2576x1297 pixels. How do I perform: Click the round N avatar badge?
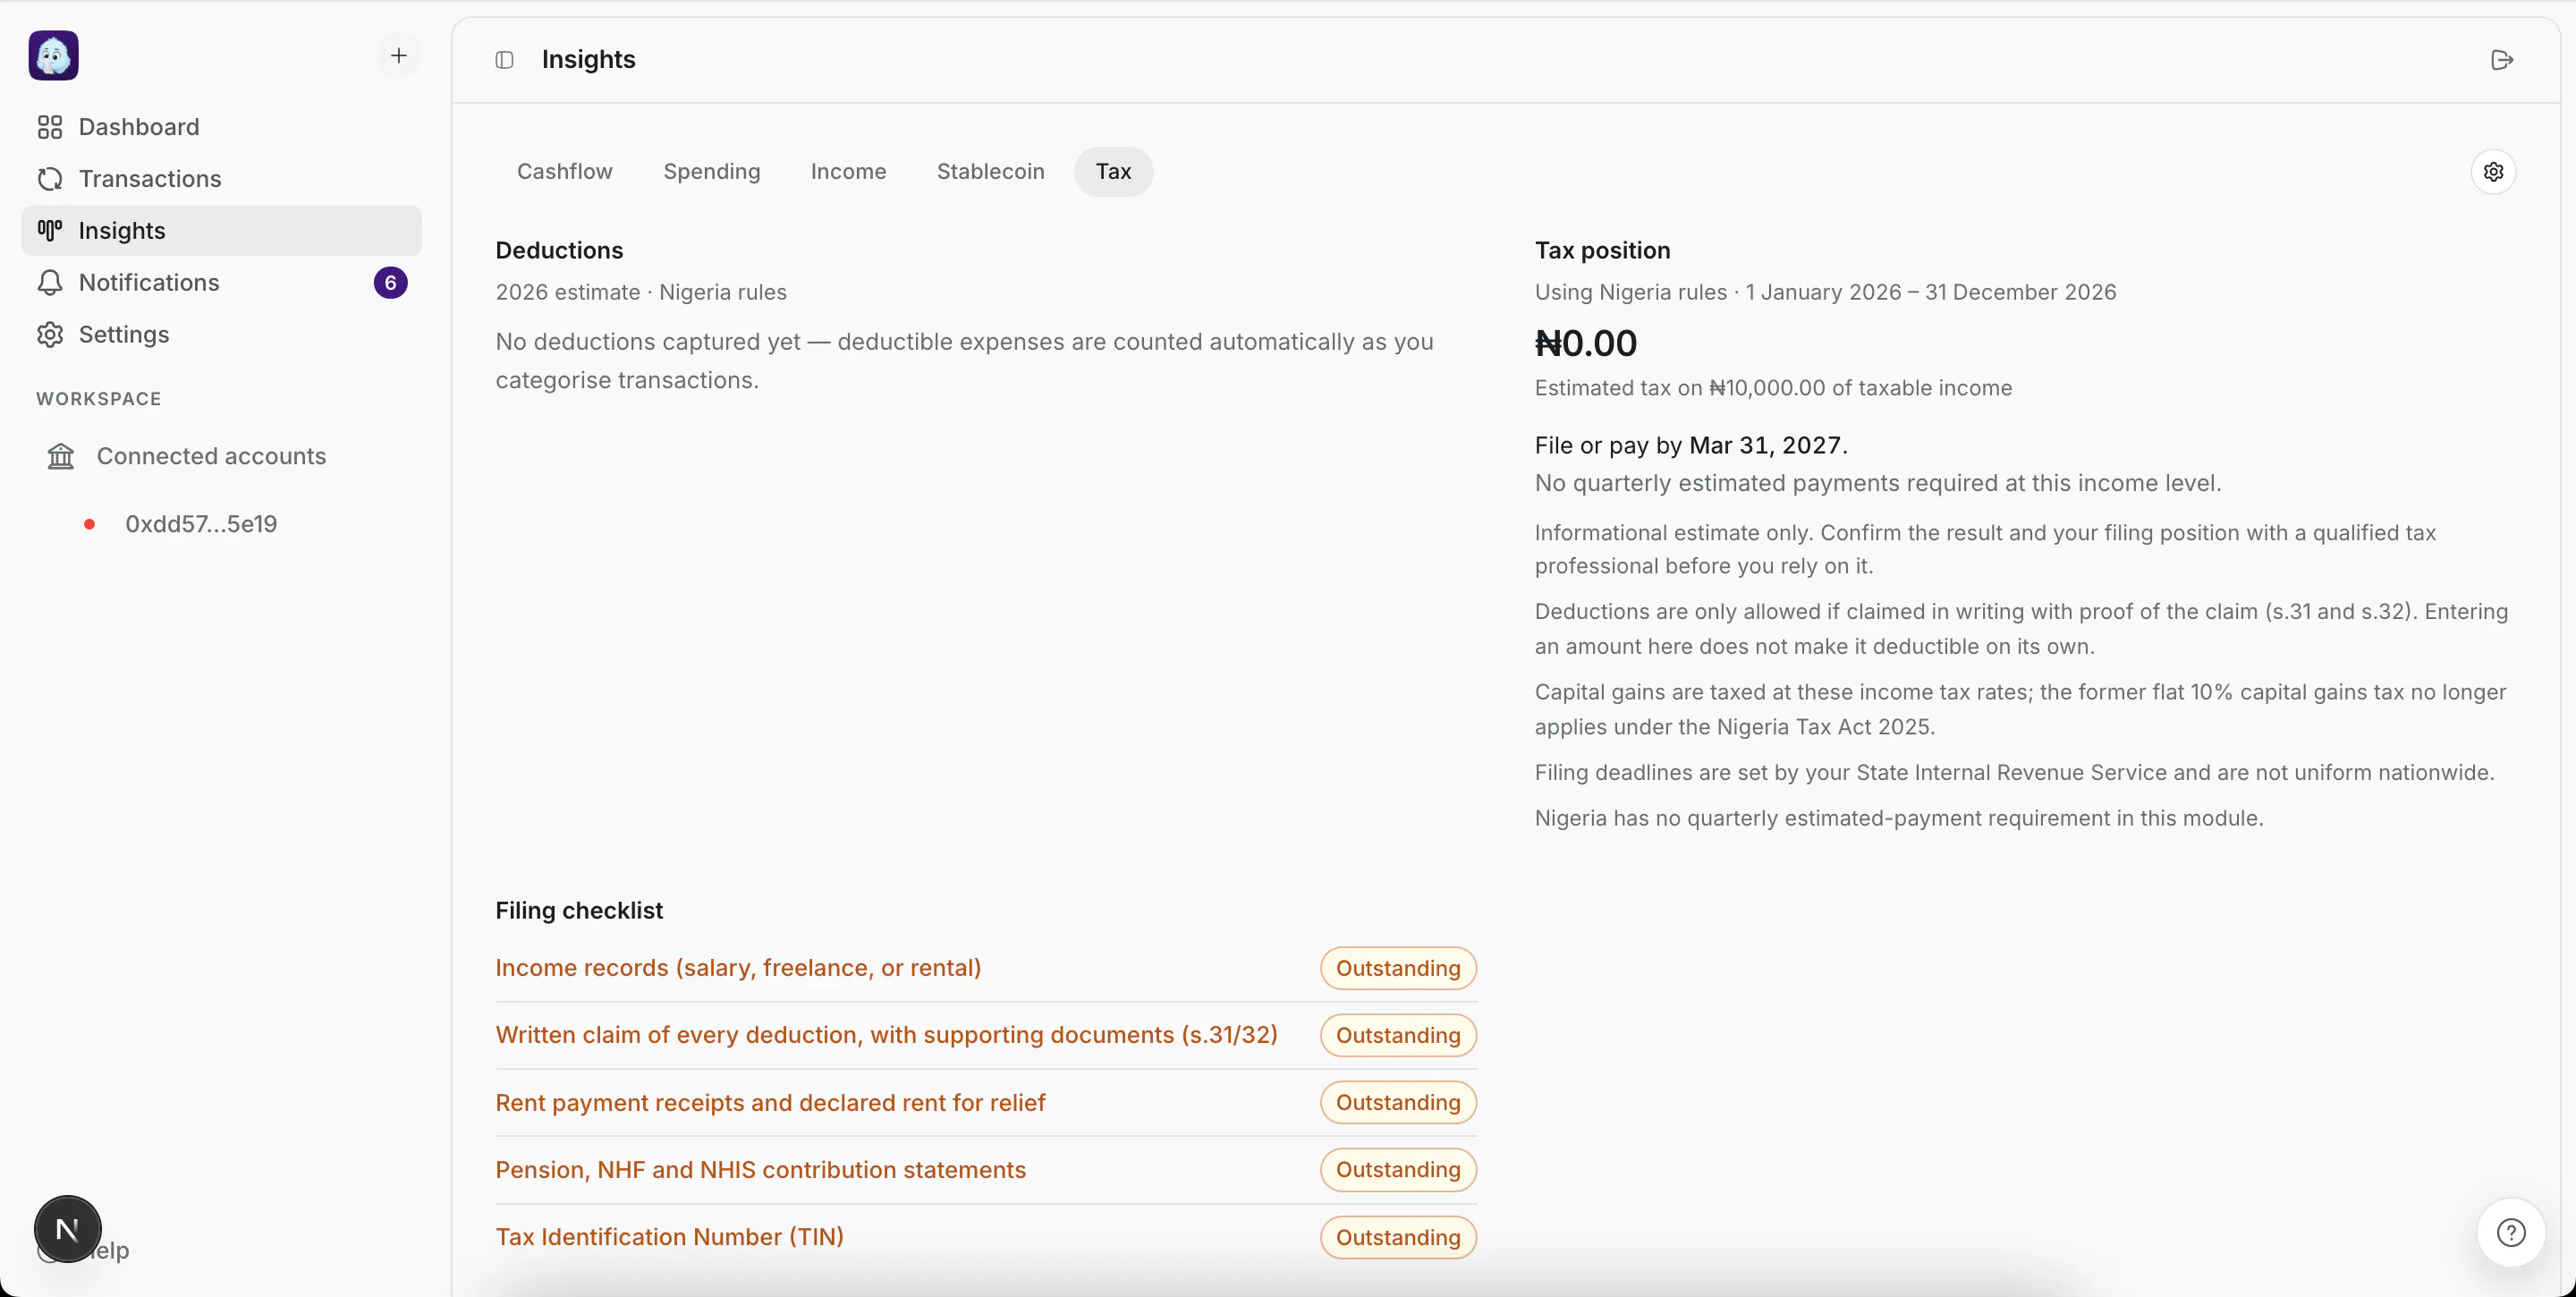tap(68, 1229)
